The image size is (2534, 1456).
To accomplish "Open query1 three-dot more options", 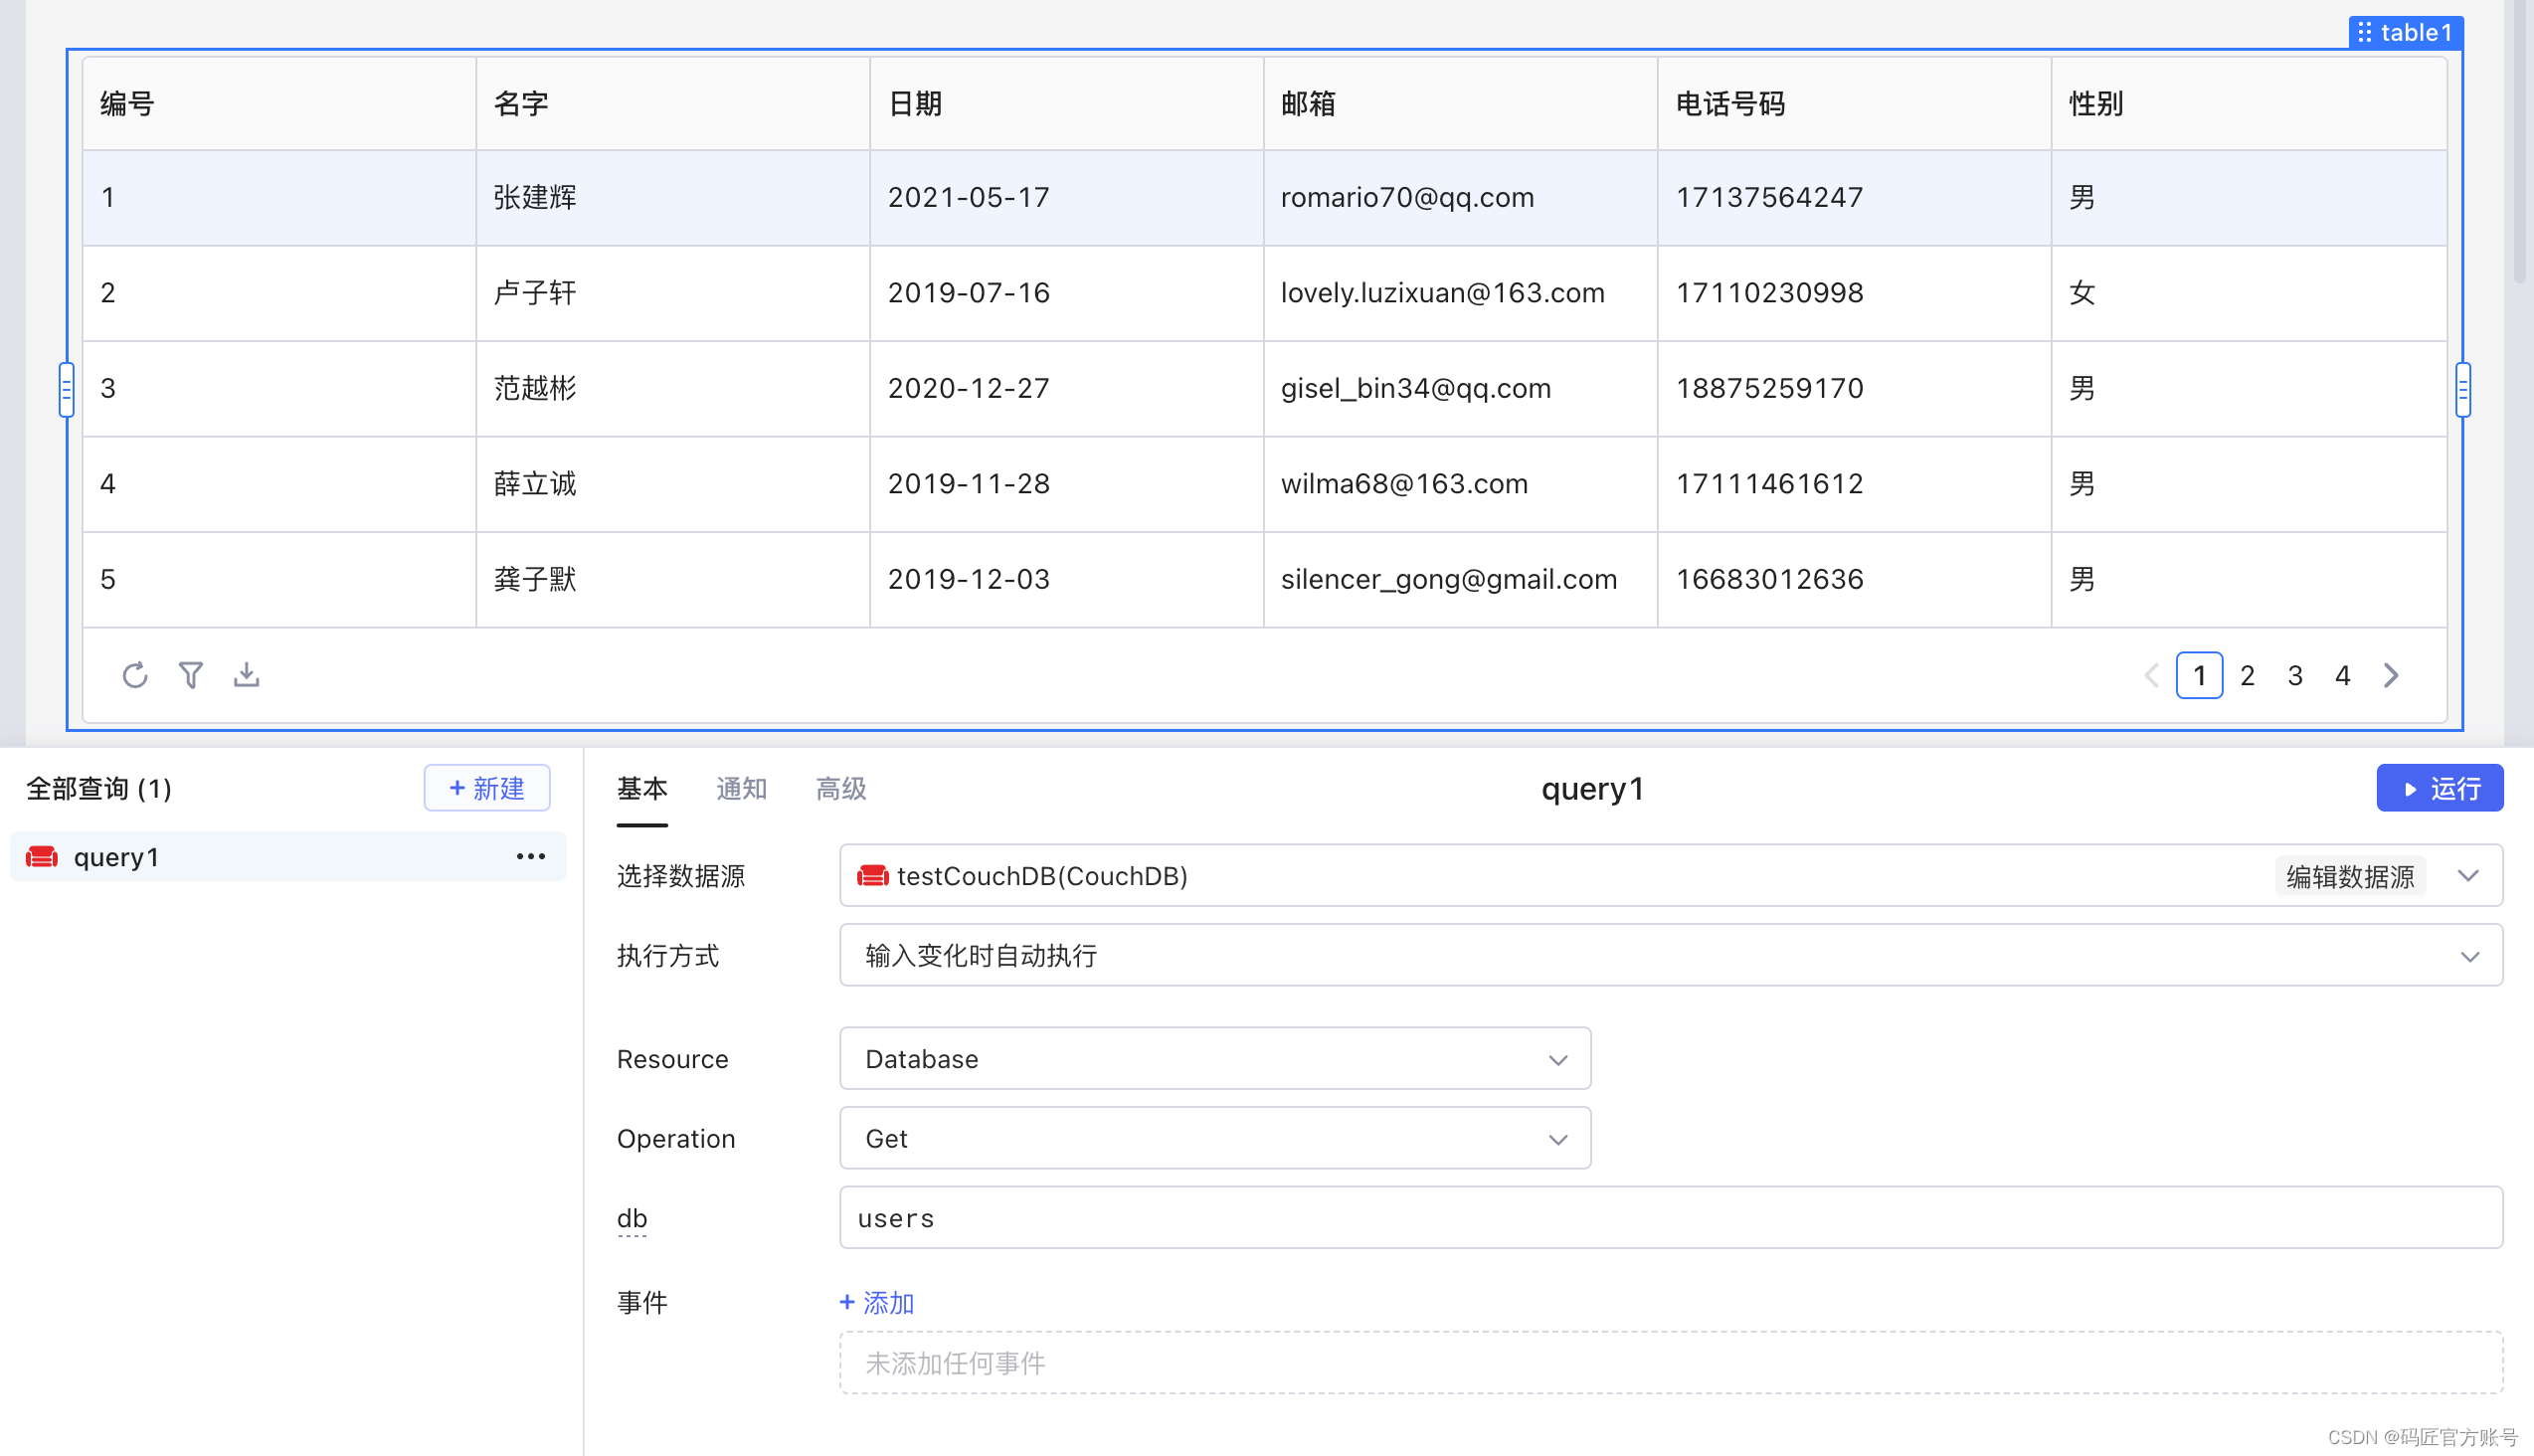I will click(x=531, y=857).
